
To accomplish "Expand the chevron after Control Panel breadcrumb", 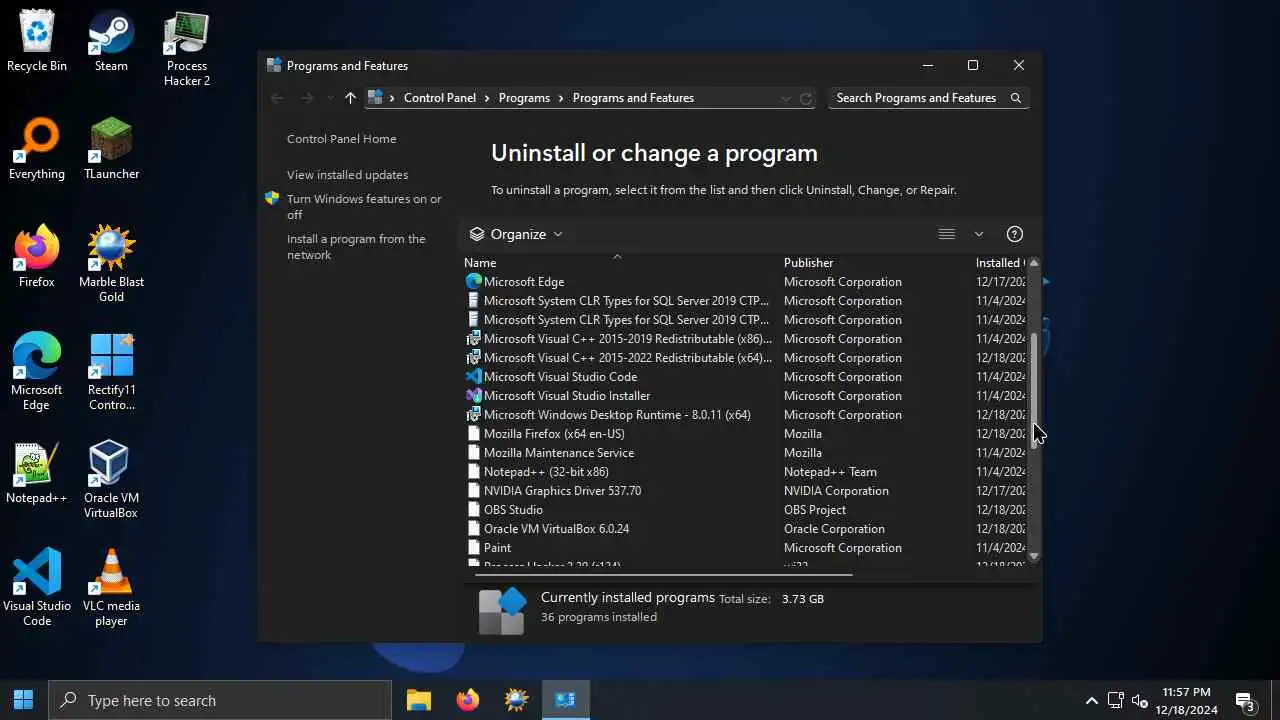I will click(x=487, y=98).
